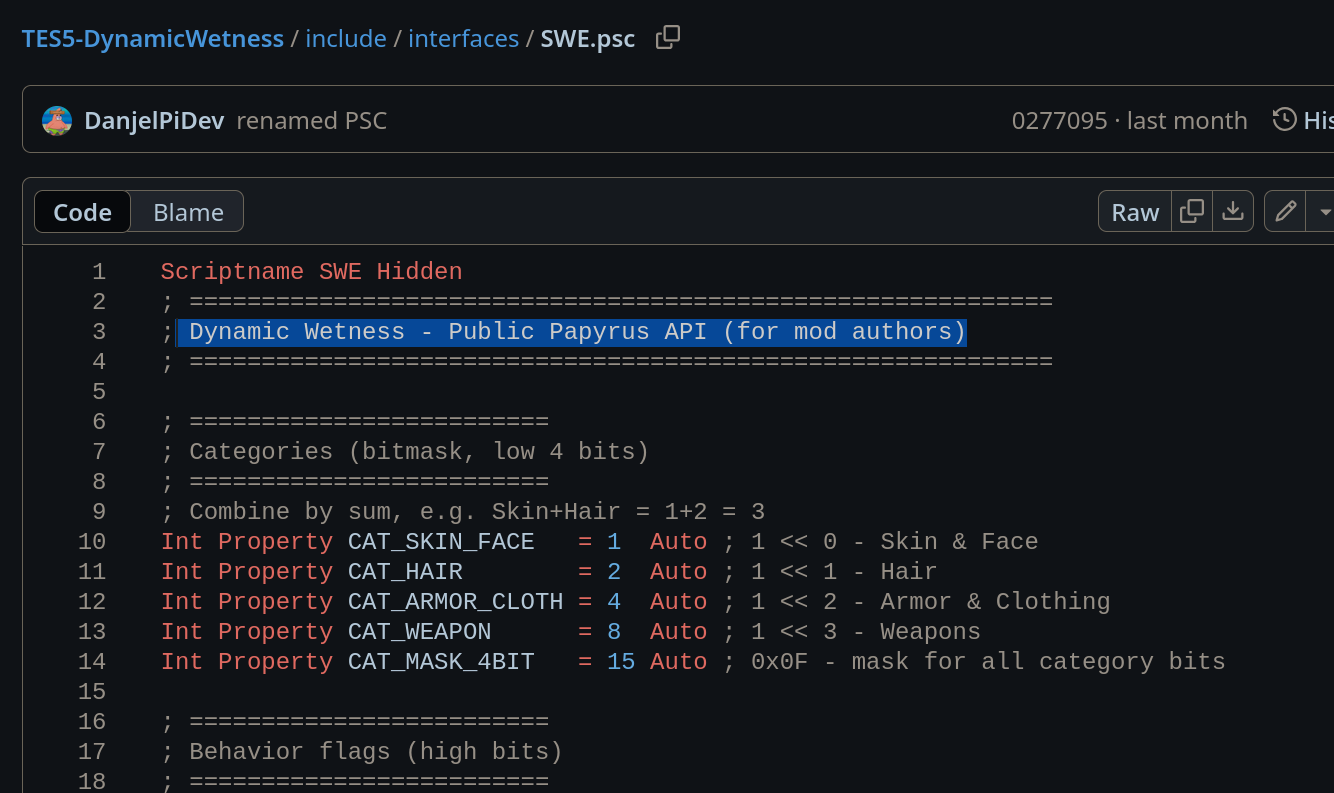Open the Raw file view

point(1135,211)
